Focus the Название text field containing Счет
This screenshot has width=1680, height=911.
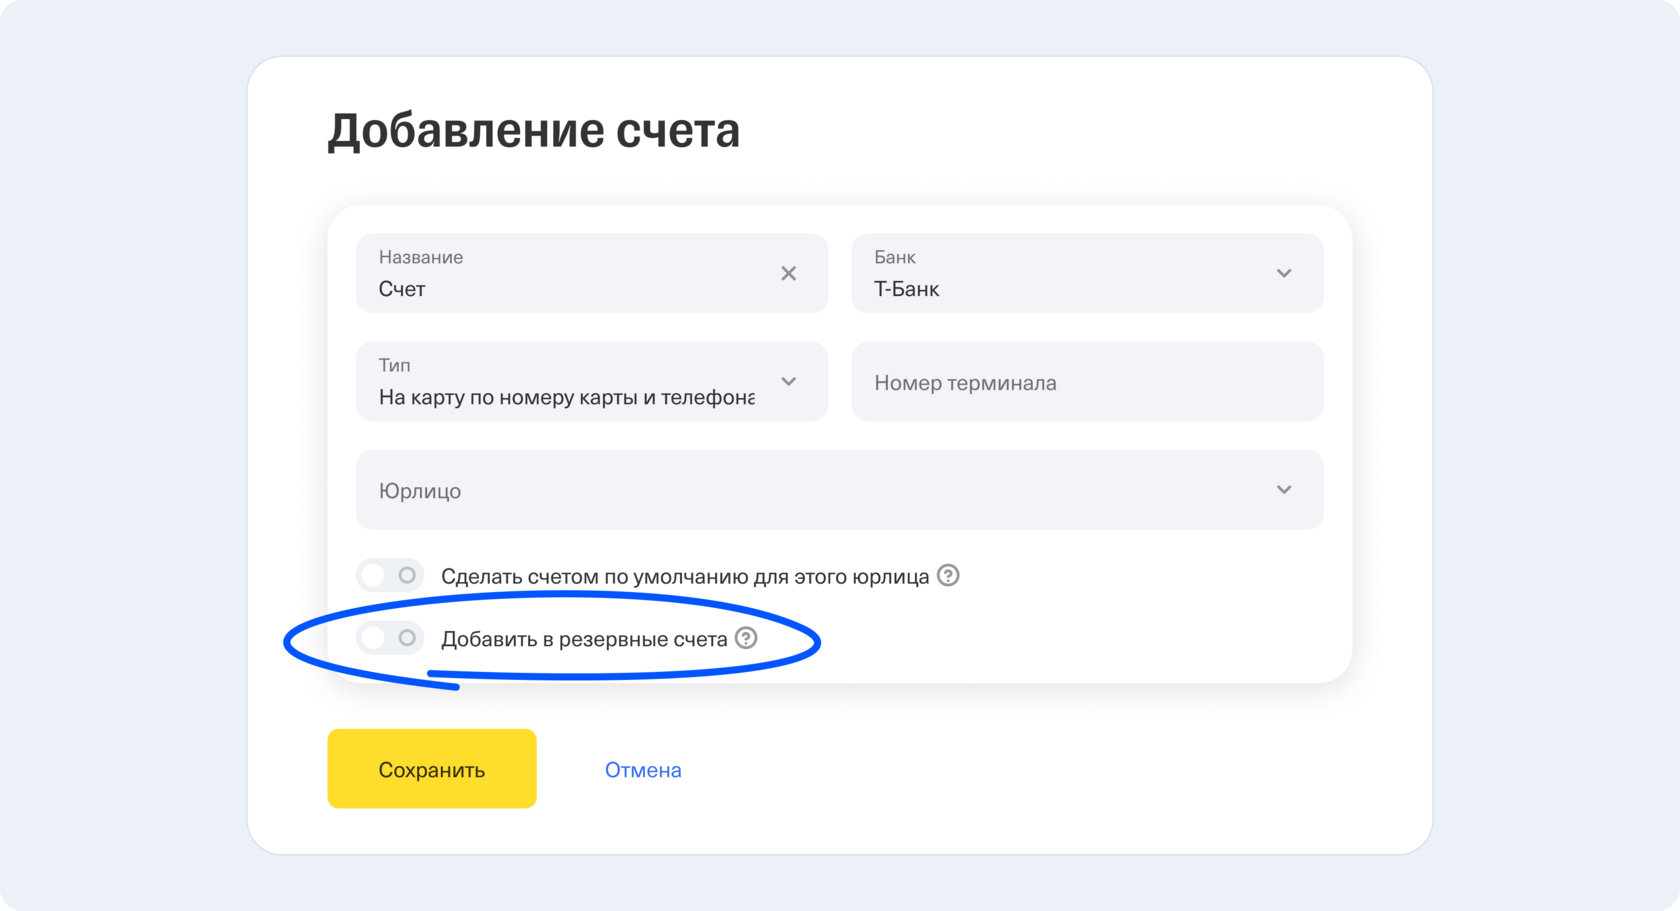pos(560,289)
